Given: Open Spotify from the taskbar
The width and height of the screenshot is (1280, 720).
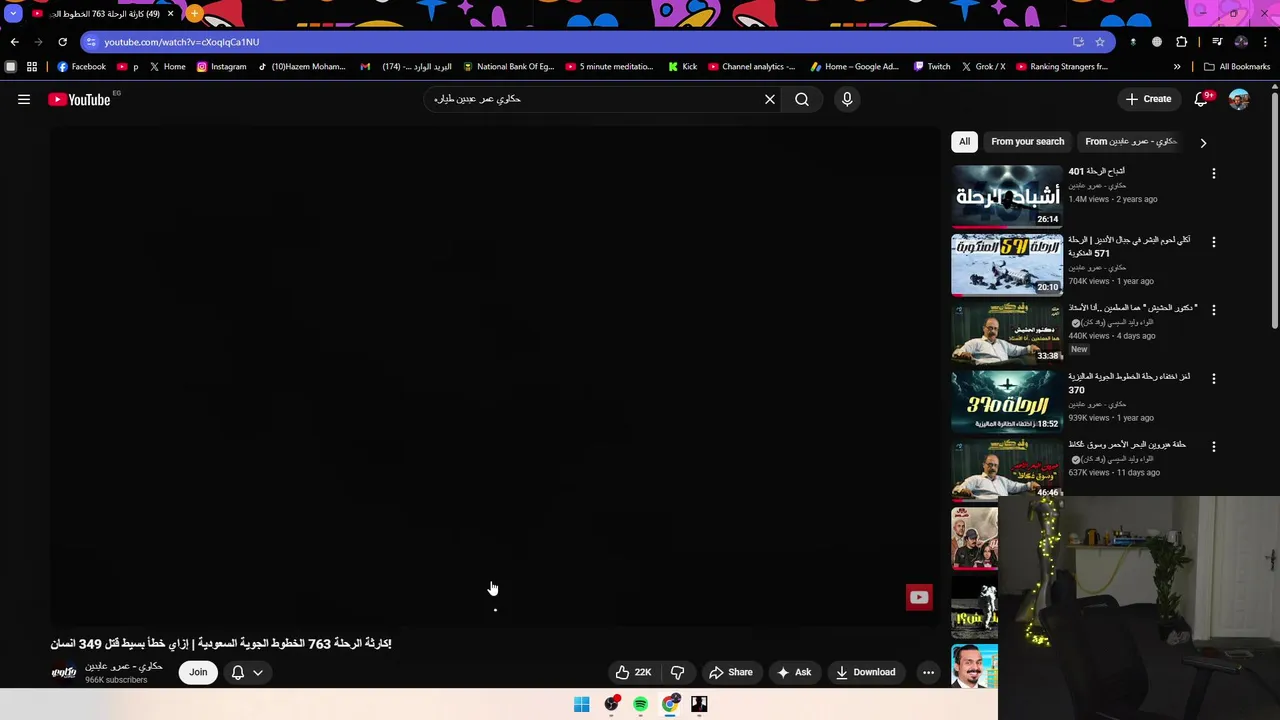Looking at the screenshot, I should click(640, 704).
